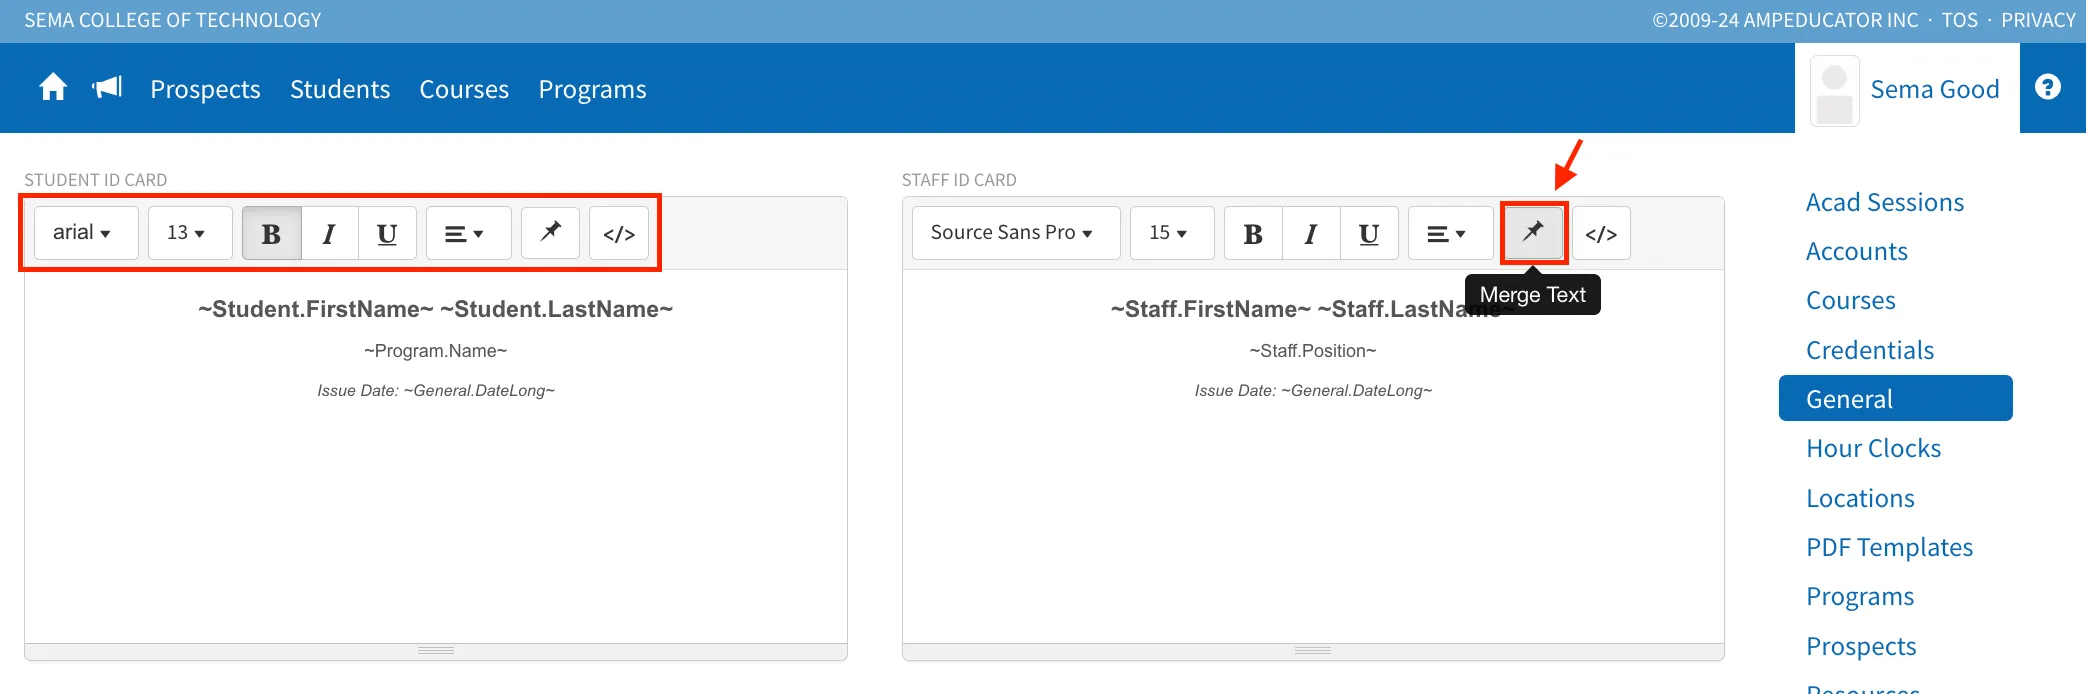The image size is (2086, 694).
Task: Toggle italic in Staff ID Card toolbar
Action: [1310, 233]
